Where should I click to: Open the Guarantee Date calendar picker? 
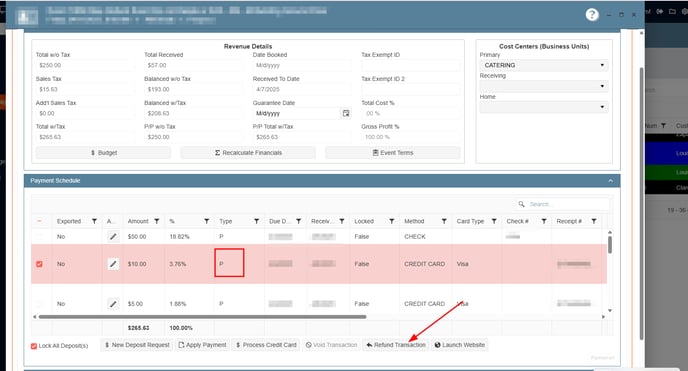point(346,113)
